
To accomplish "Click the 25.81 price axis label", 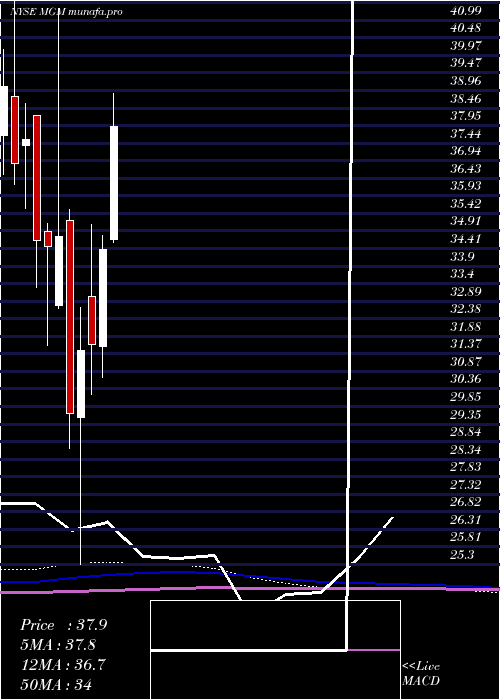I will (466, 537).
